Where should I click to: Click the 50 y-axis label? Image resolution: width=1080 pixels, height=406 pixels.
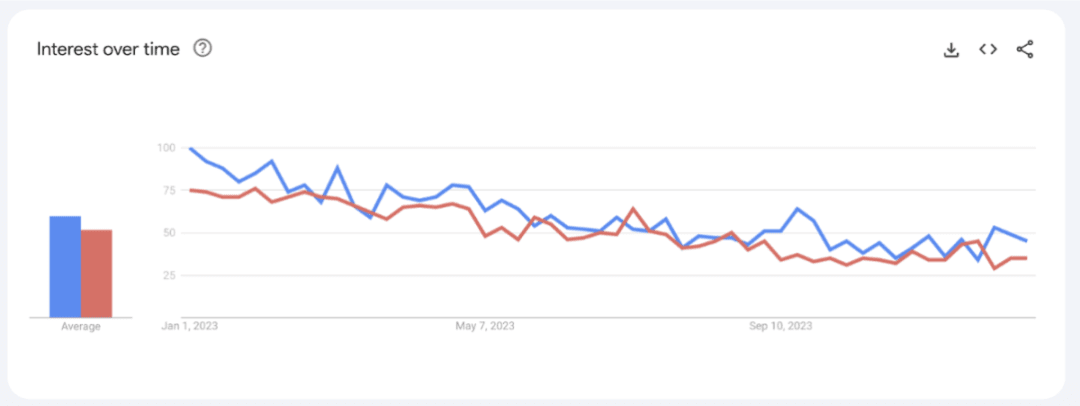[x=168, y=233]
